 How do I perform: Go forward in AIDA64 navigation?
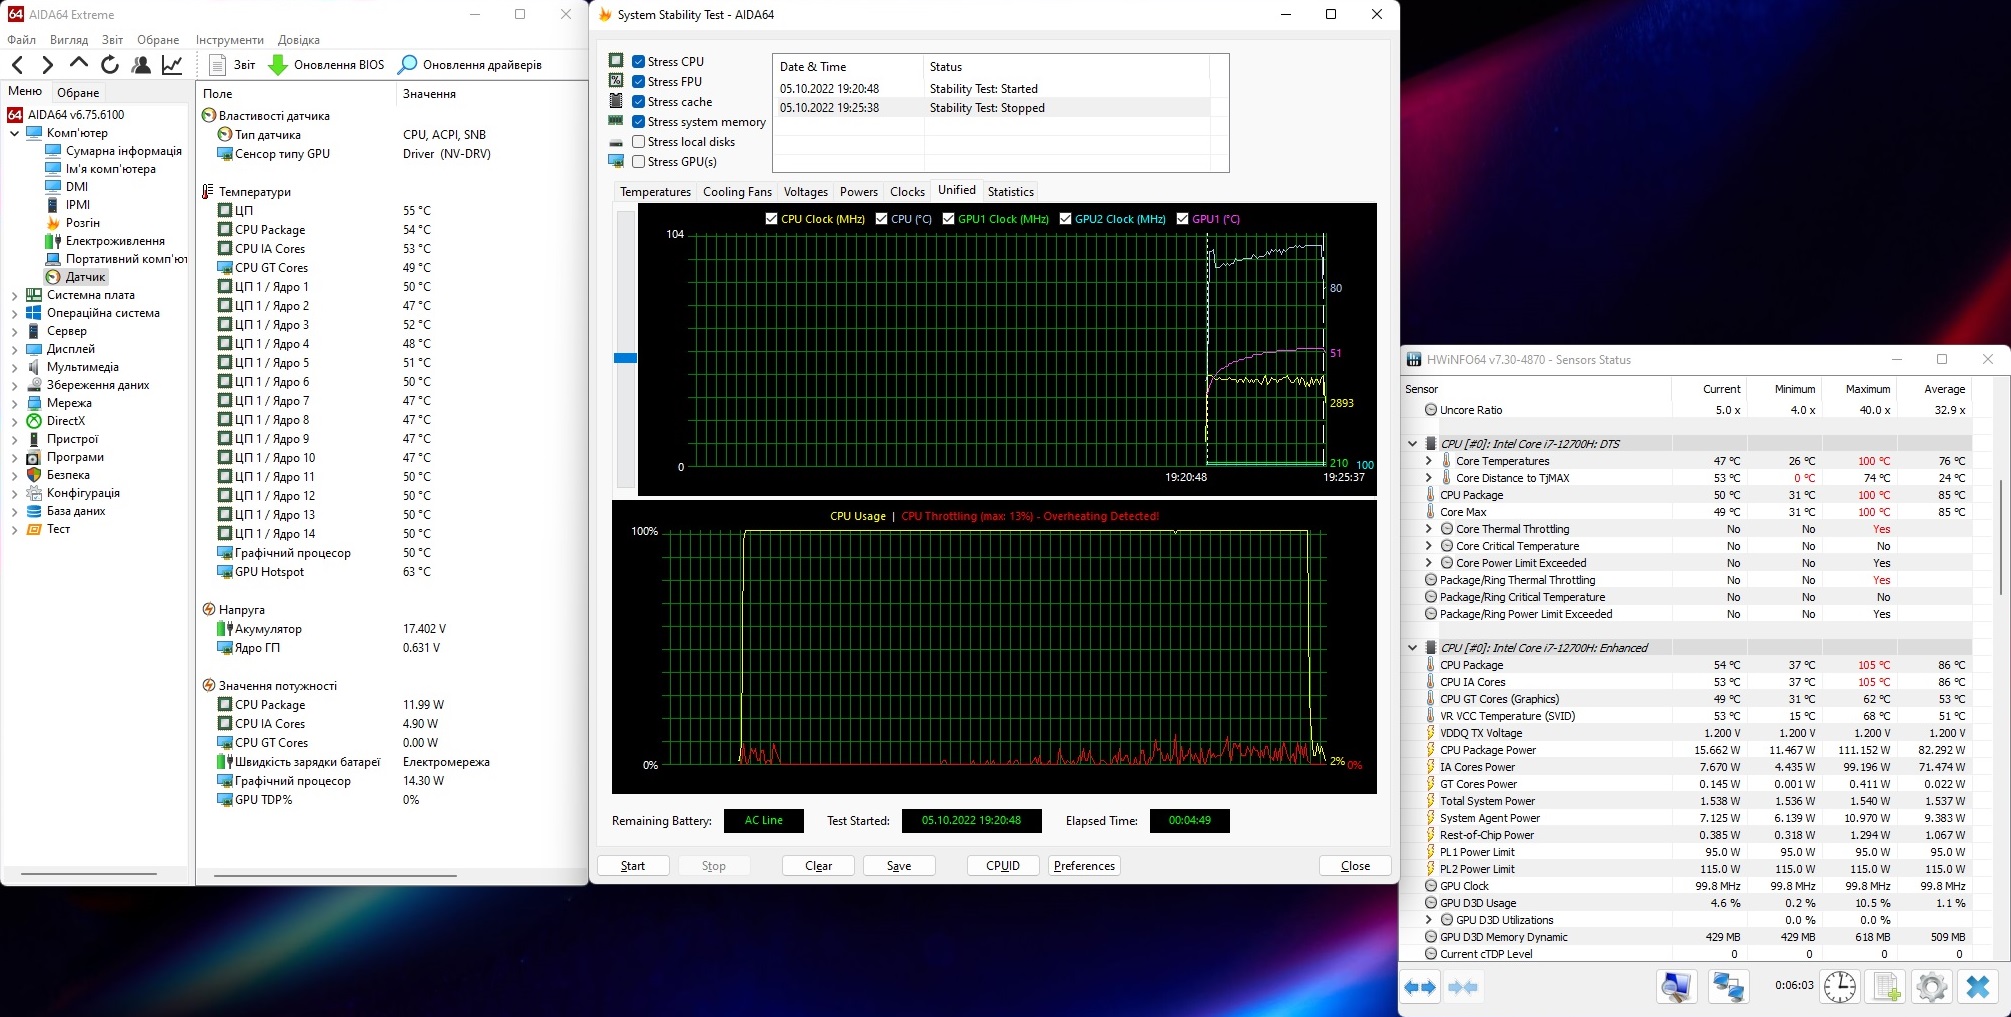pyautogui.click(x=47, y=65)
